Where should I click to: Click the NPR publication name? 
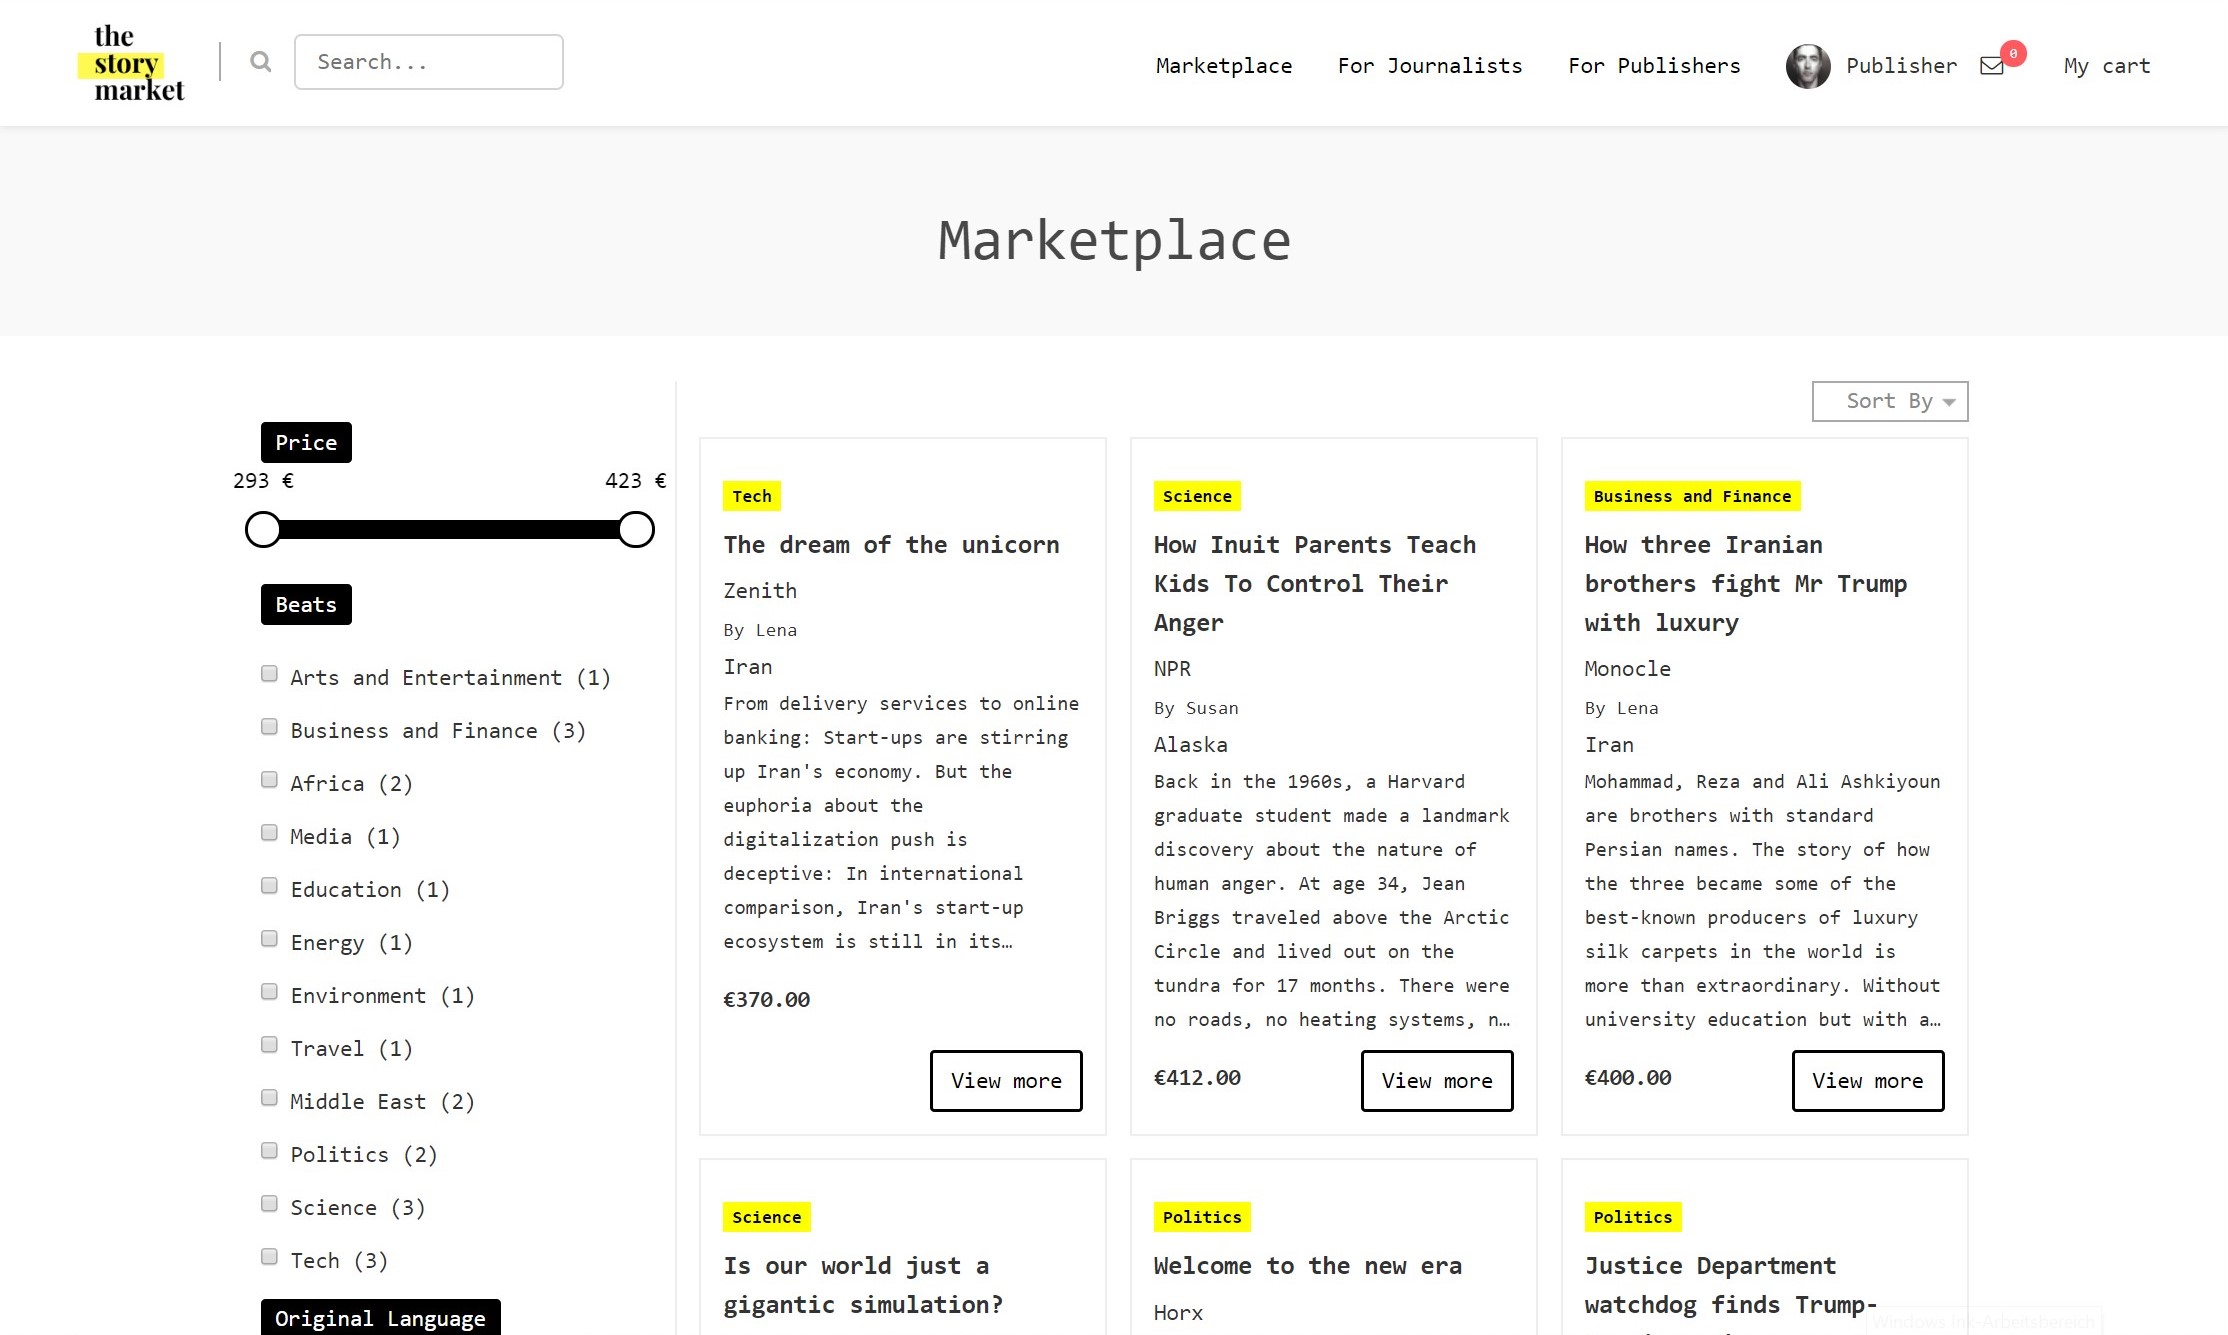[1172, 669]
